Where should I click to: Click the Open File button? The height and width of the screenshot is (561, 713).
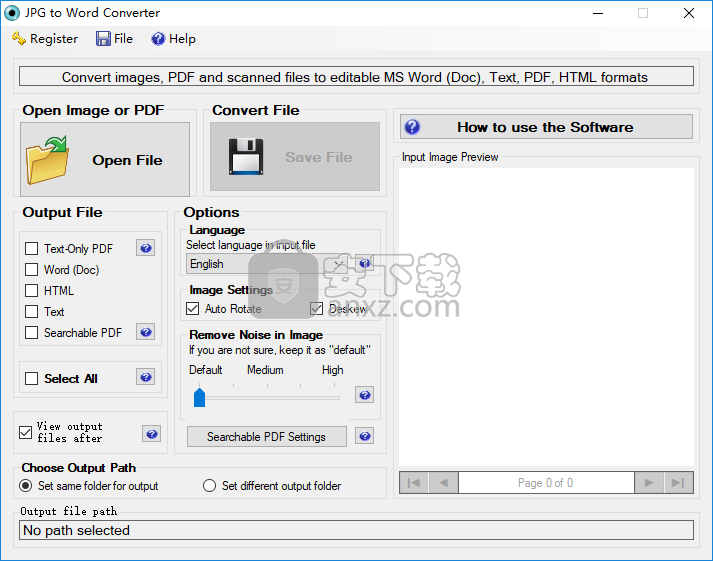pos(105,159)
